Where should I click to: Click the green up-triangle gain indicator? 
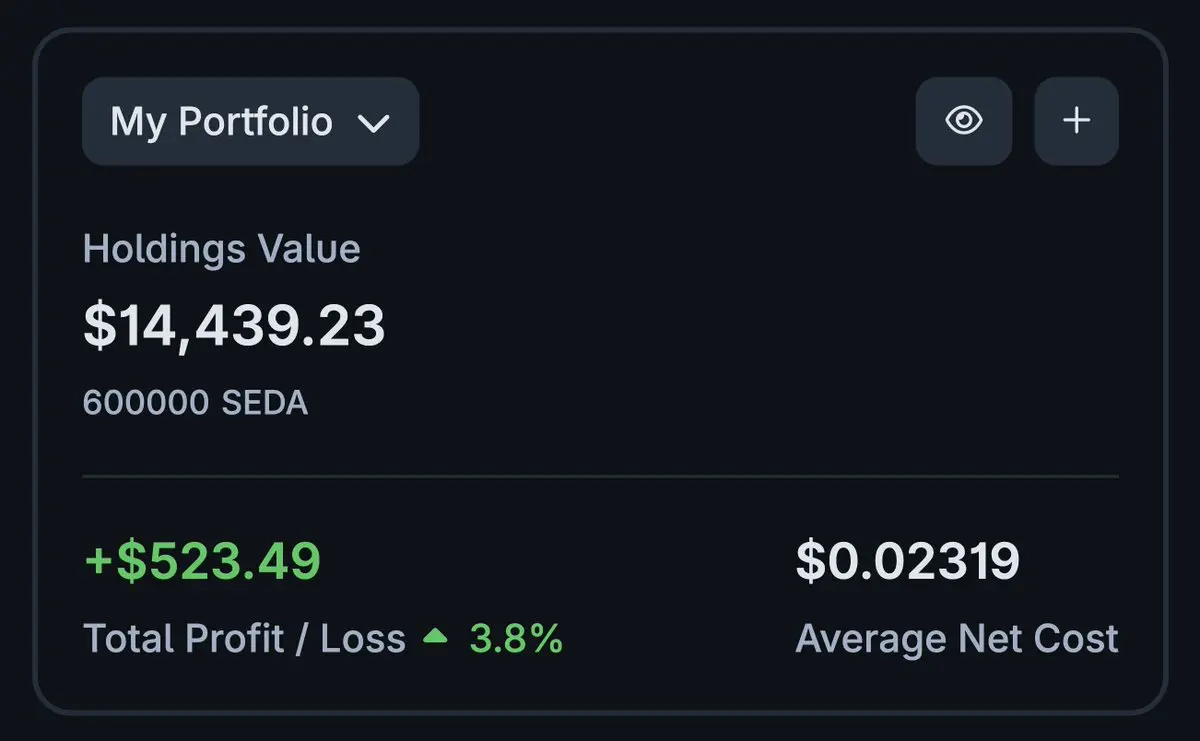click(435, 636)
